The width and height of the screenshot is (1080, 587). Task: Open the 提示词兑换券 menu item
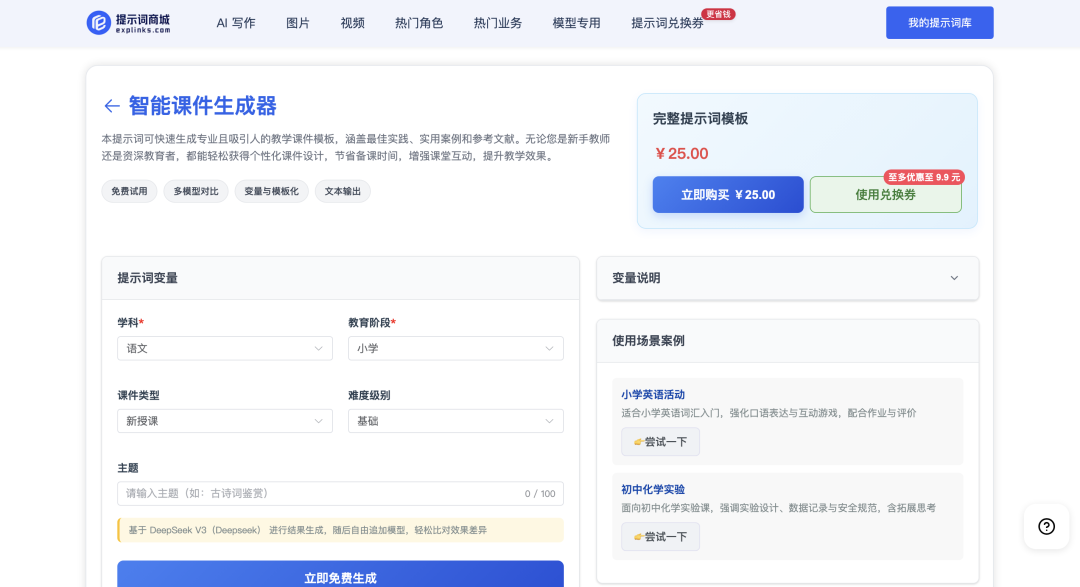(667, 23)
